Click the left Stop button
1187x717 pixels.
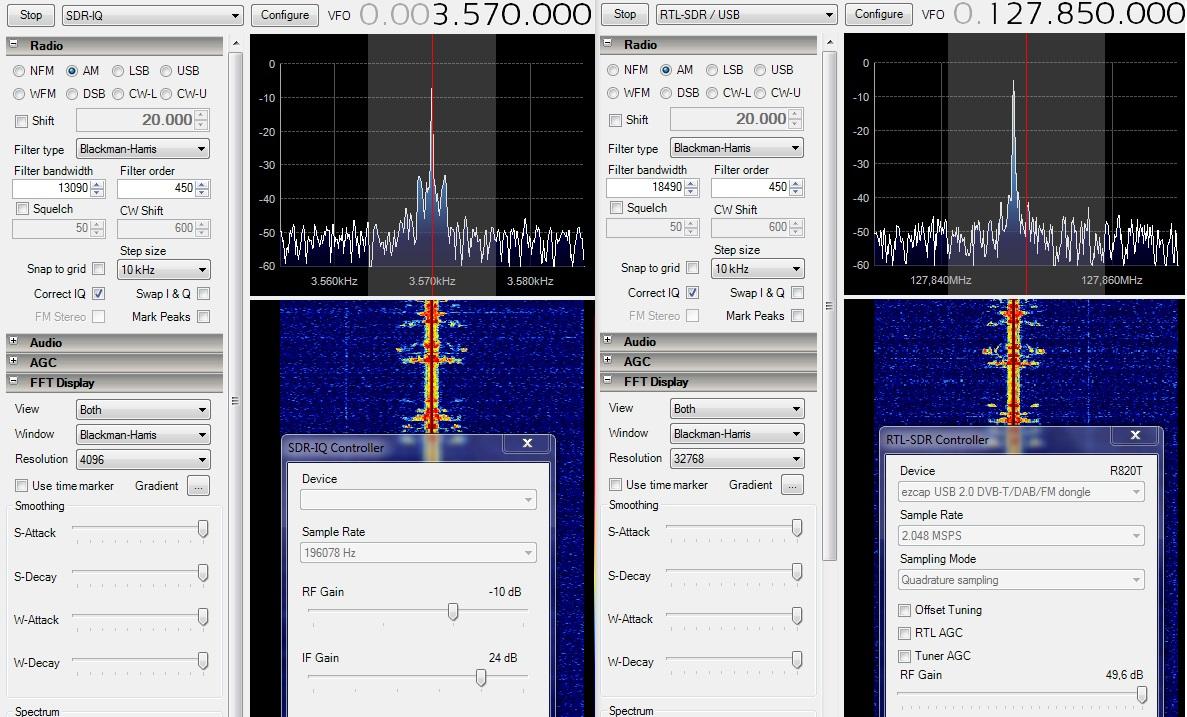click(31, 15)
